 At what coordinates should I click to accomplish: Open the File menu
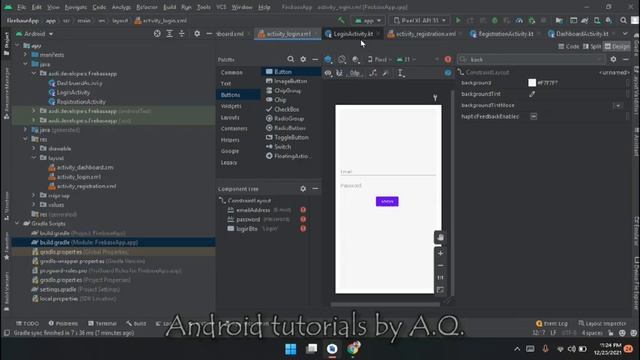(22, 7)
